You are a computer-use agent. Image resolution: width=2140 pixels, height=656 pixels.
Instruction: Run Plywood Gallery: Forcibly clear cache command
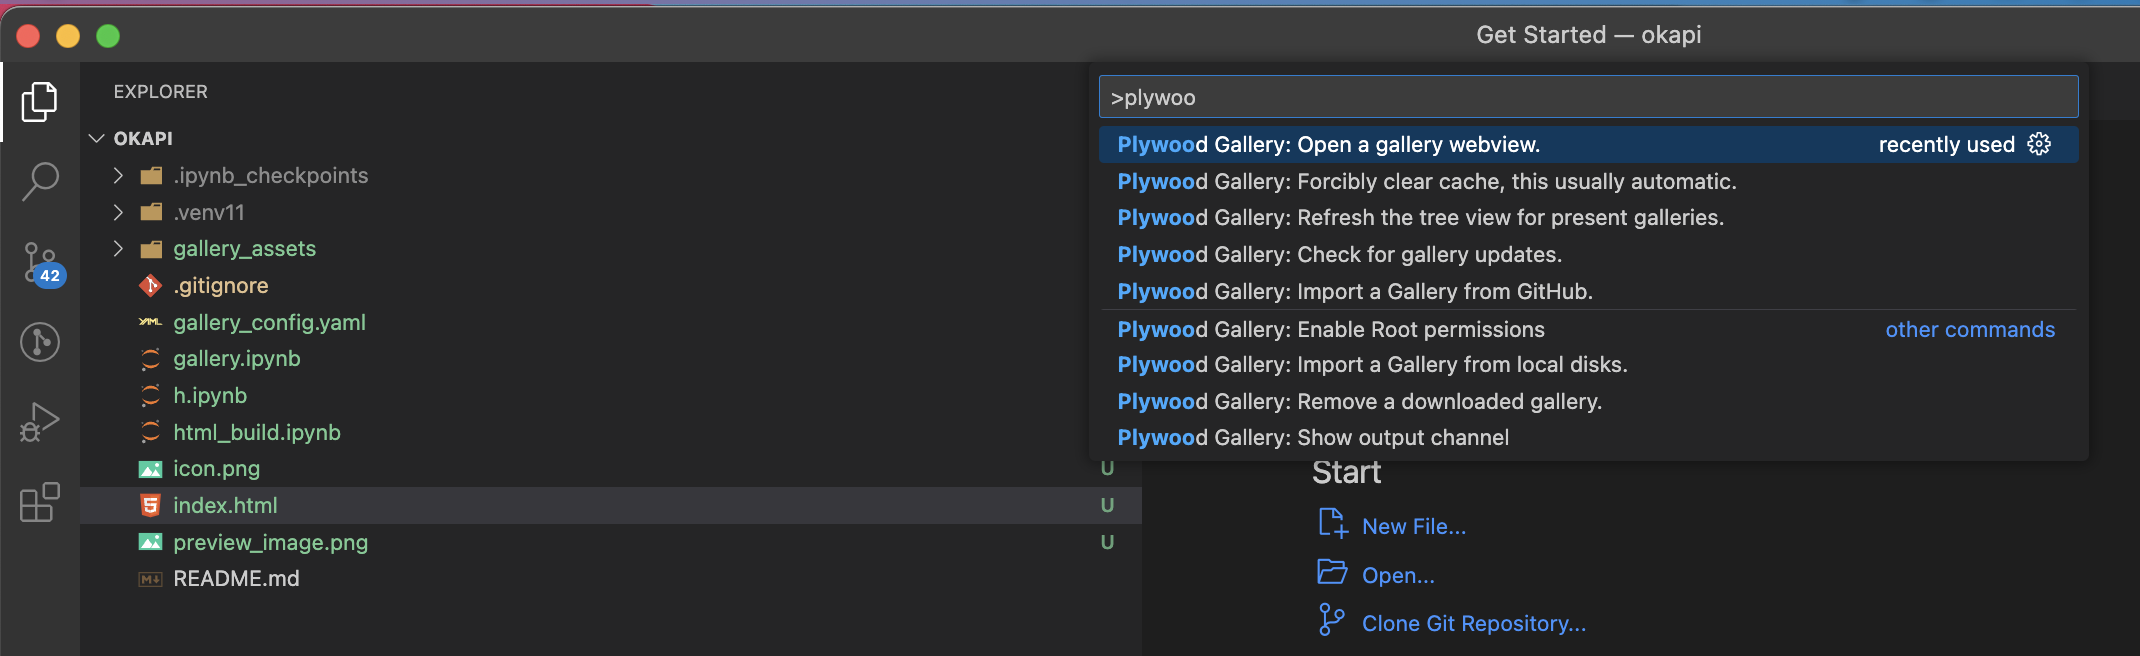(x=1588, y=181)
